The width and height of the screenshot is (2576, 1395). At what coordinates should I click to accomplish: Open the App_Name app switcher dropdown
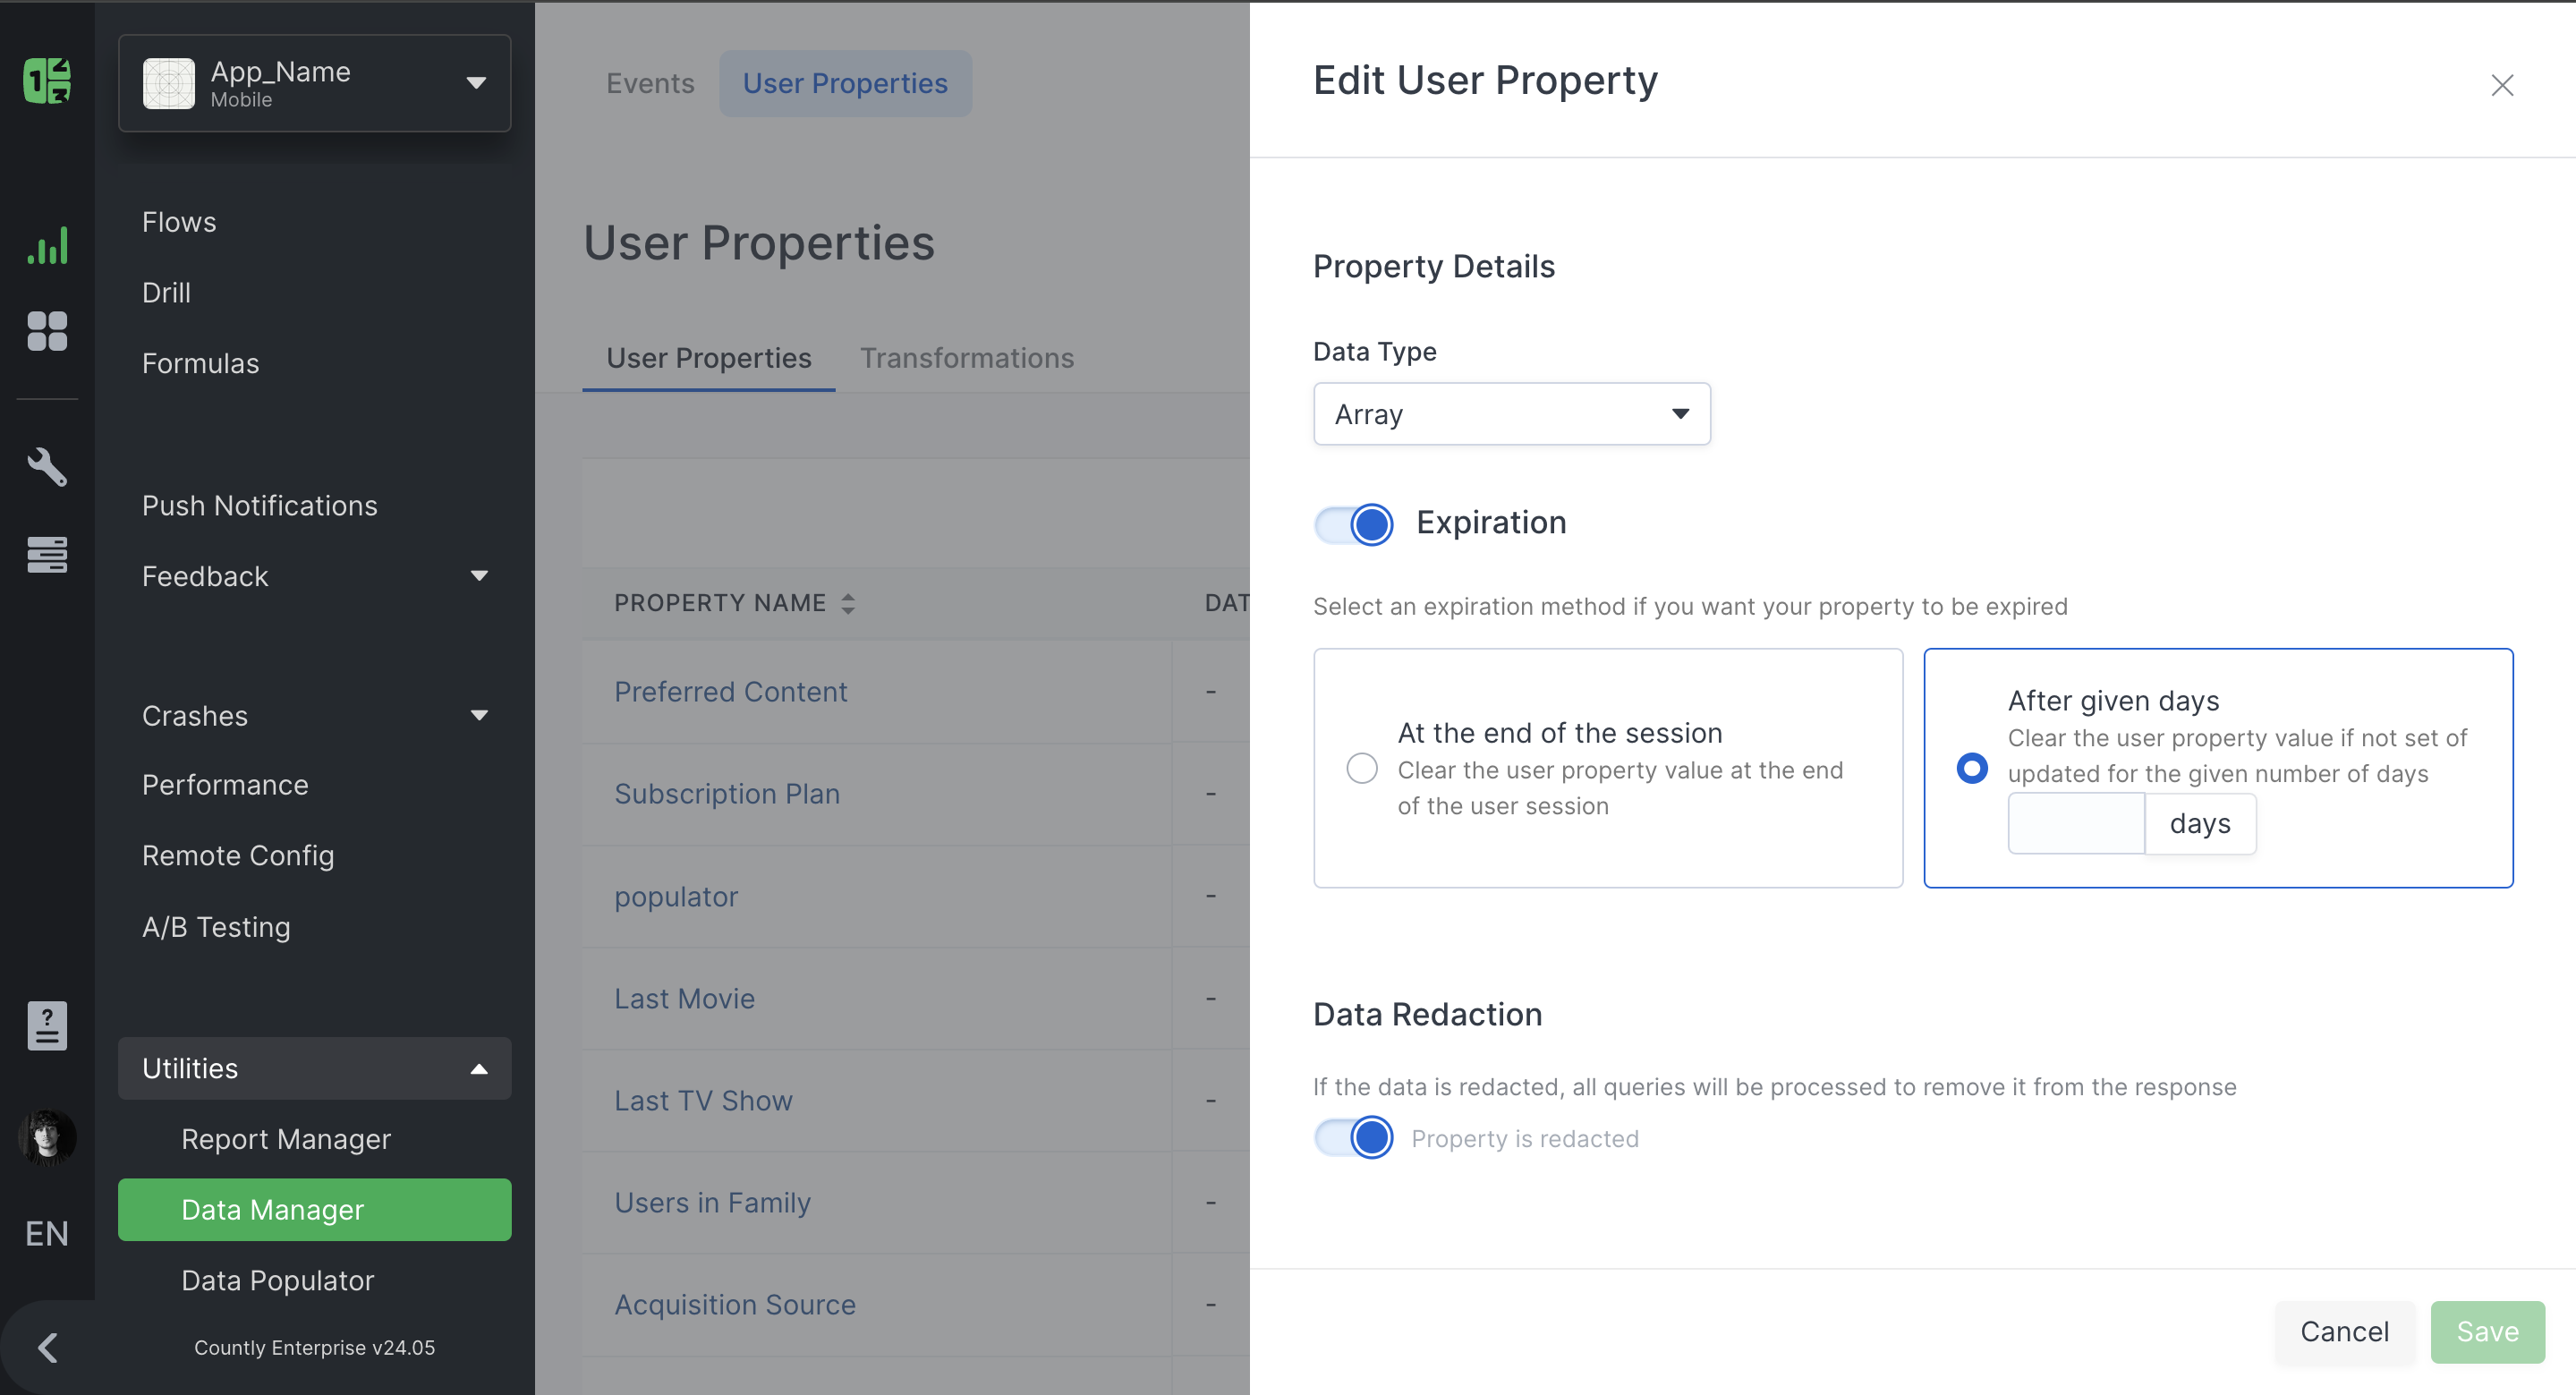315,83
